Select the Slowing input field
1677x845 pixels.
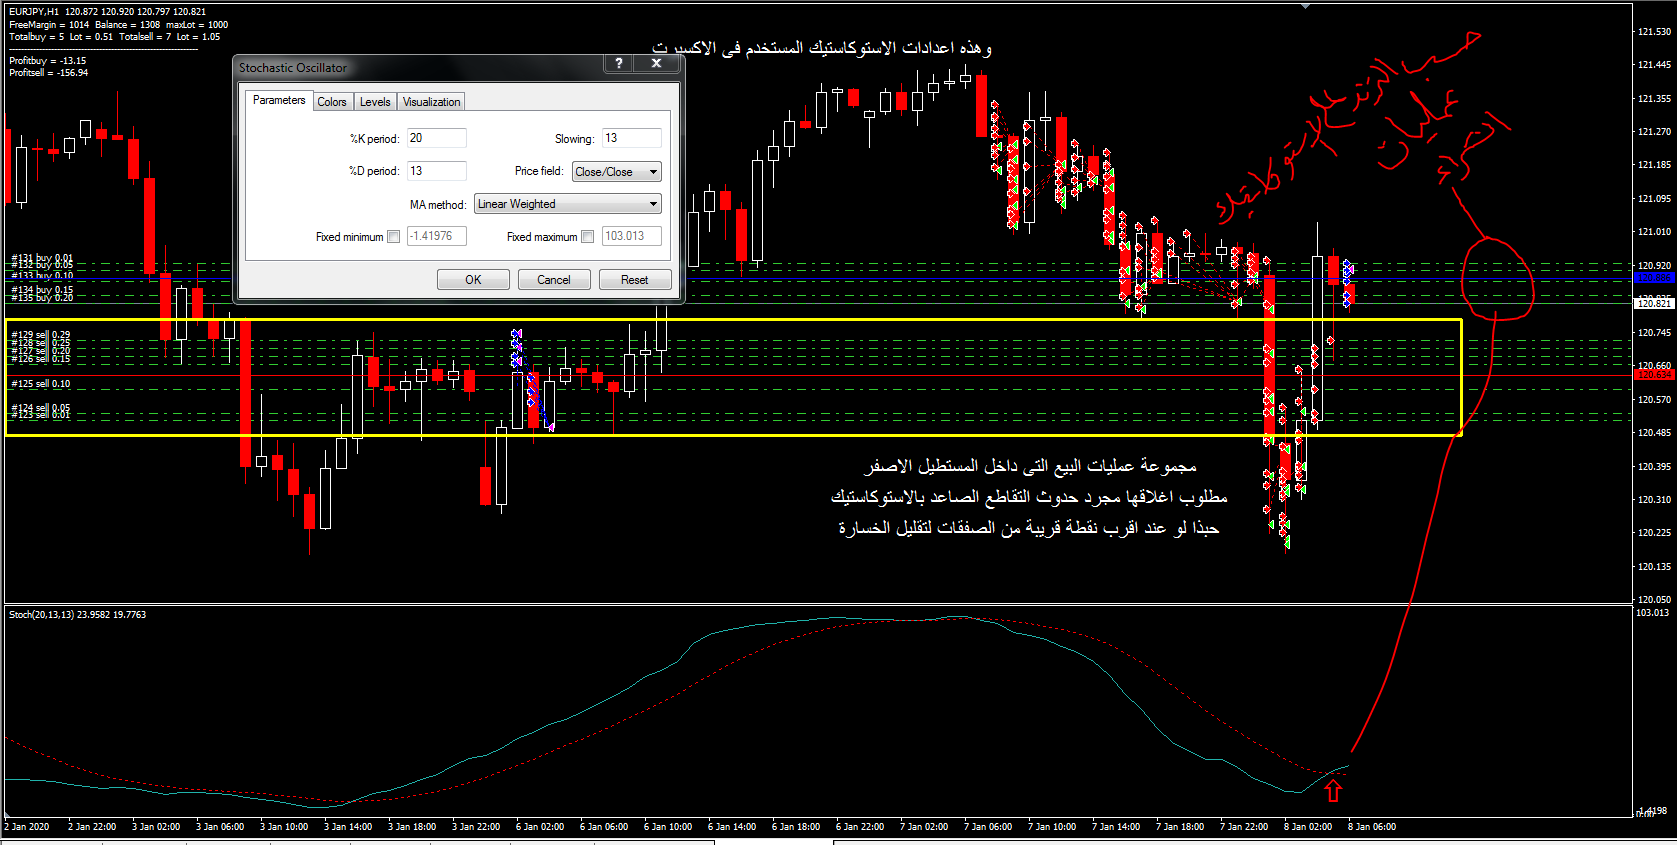[x=631, y=138]
